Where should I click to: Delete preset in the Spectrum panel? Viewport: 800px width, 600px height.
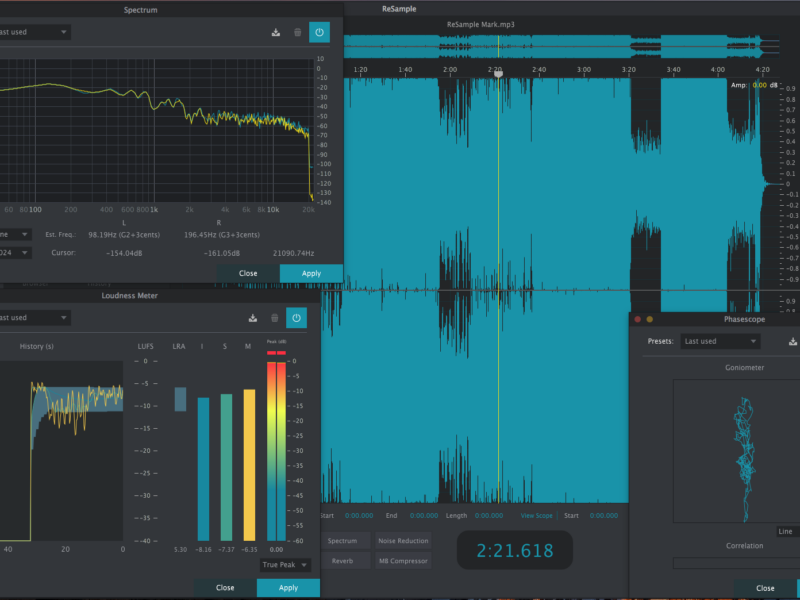(297, 32)
